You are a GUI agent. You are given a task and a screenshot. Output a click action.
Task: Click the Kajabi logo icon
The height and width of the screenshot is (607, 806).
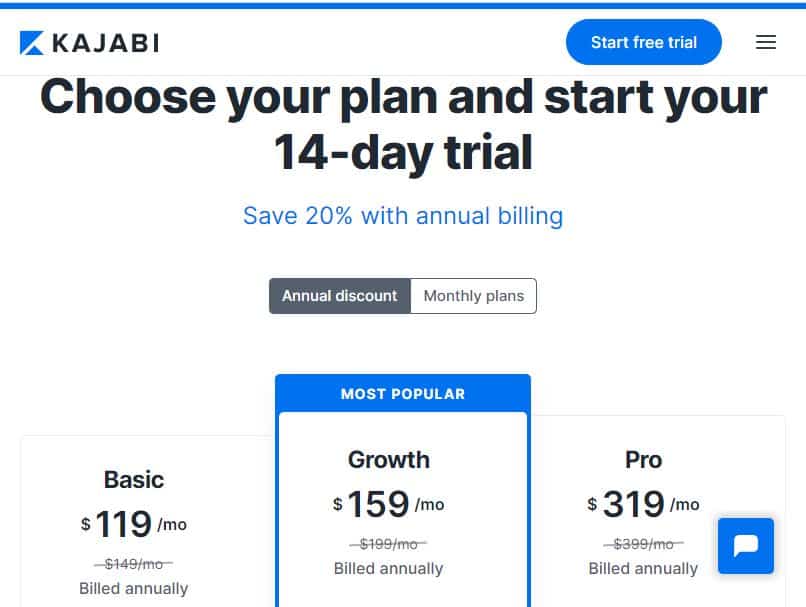[32, 43]
